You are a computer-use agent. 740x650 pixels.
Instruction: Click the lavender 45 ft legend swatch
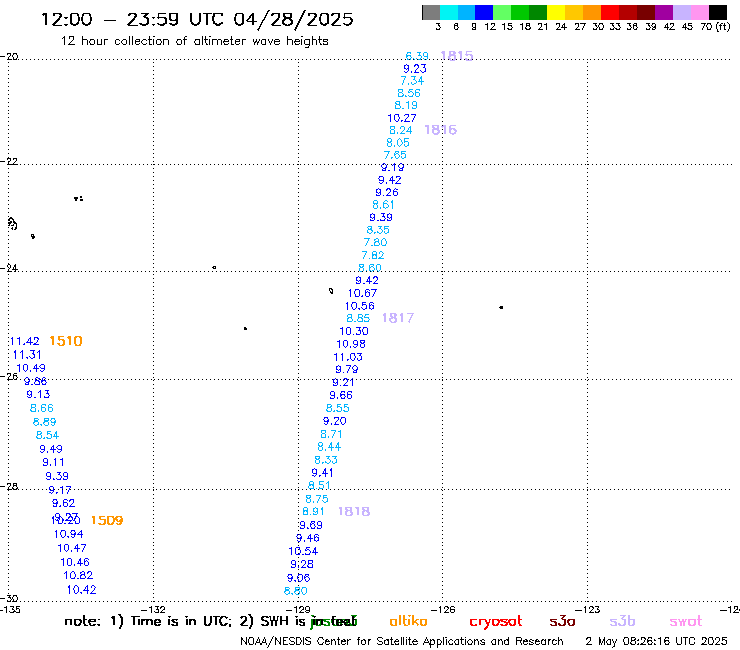pos(682,12)
